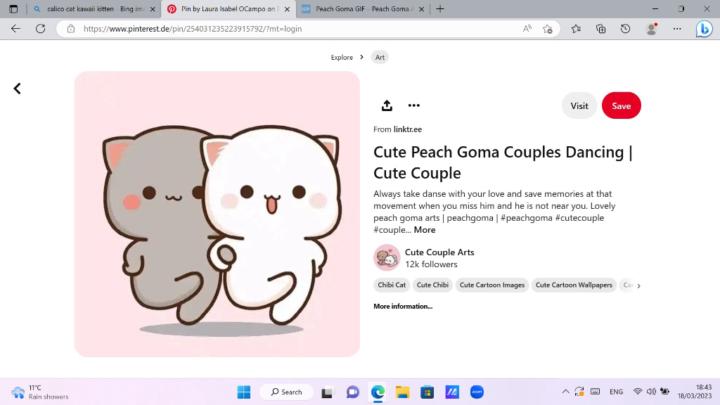
Task: Open network and volume quick settings
Action: point(651,392)
